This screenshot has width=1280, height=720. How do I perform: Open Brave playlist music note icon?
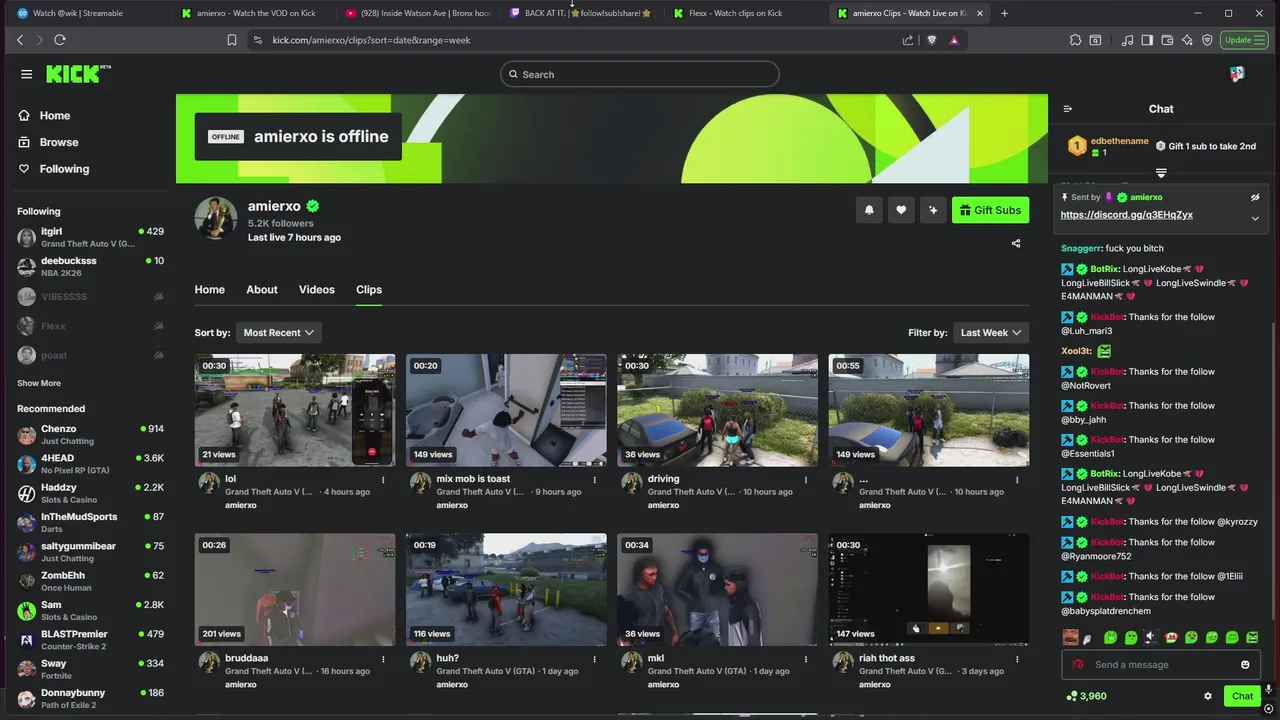click(1128, 40)
